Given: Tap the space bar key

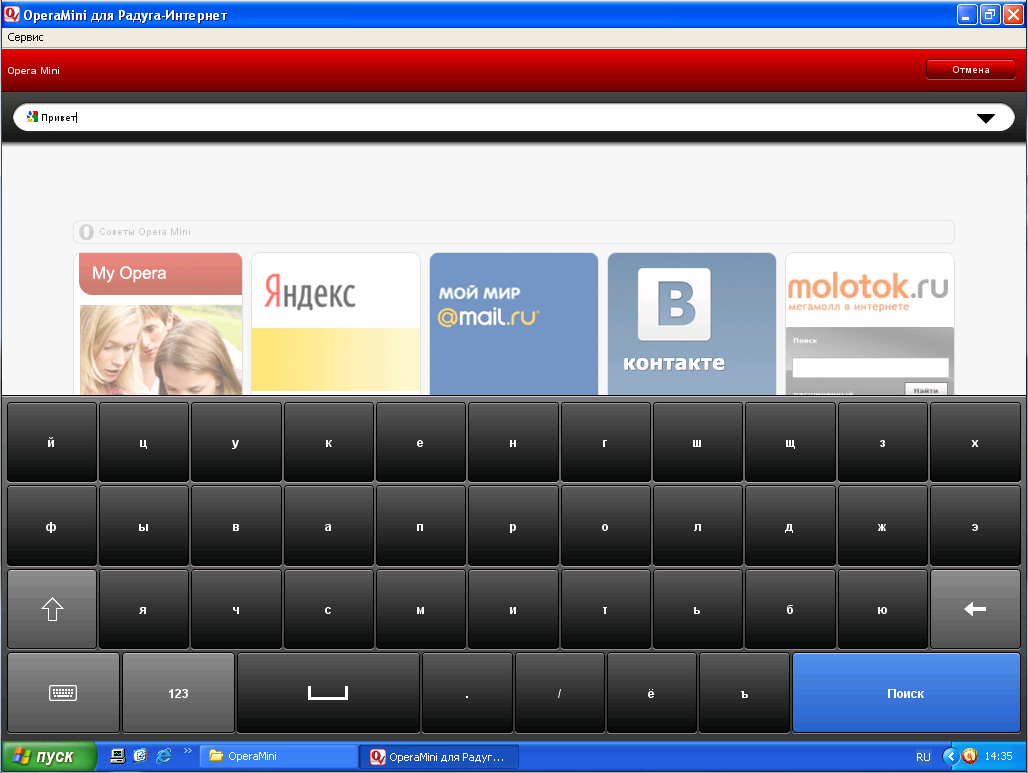Looking at the screenshot, I should (x=328, y=693).
